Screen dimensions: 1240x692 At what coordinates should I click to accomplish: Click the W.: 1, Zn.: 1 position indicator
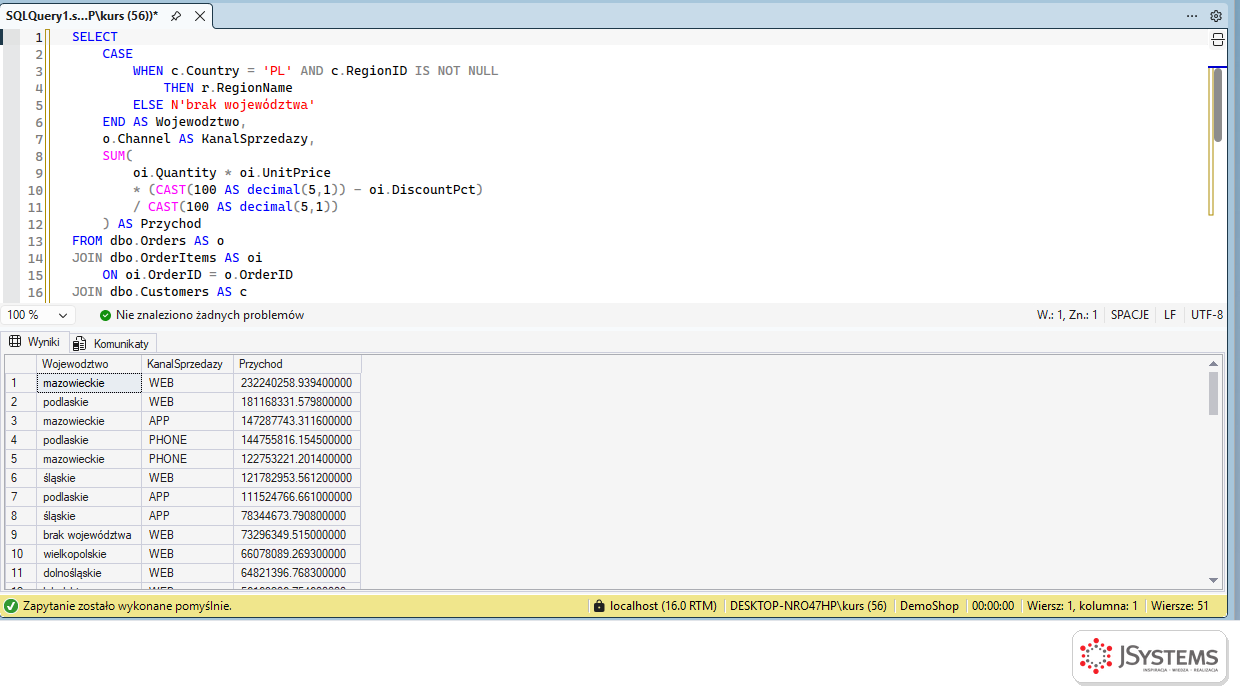[x=1067, y=315]
